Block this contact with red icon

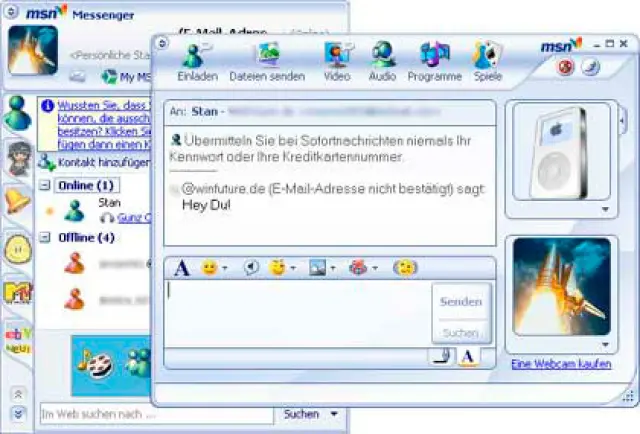565,67
